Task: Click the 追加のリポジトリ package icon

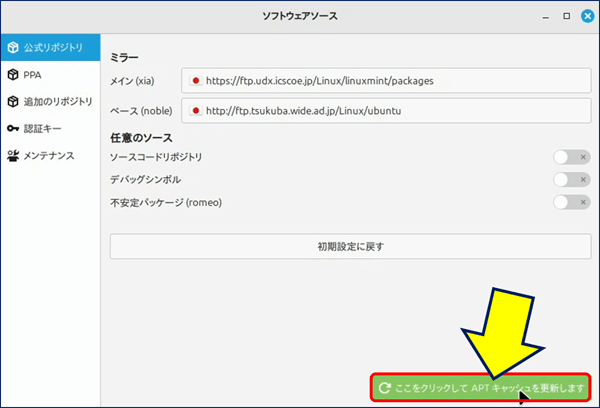Action: 13,101
